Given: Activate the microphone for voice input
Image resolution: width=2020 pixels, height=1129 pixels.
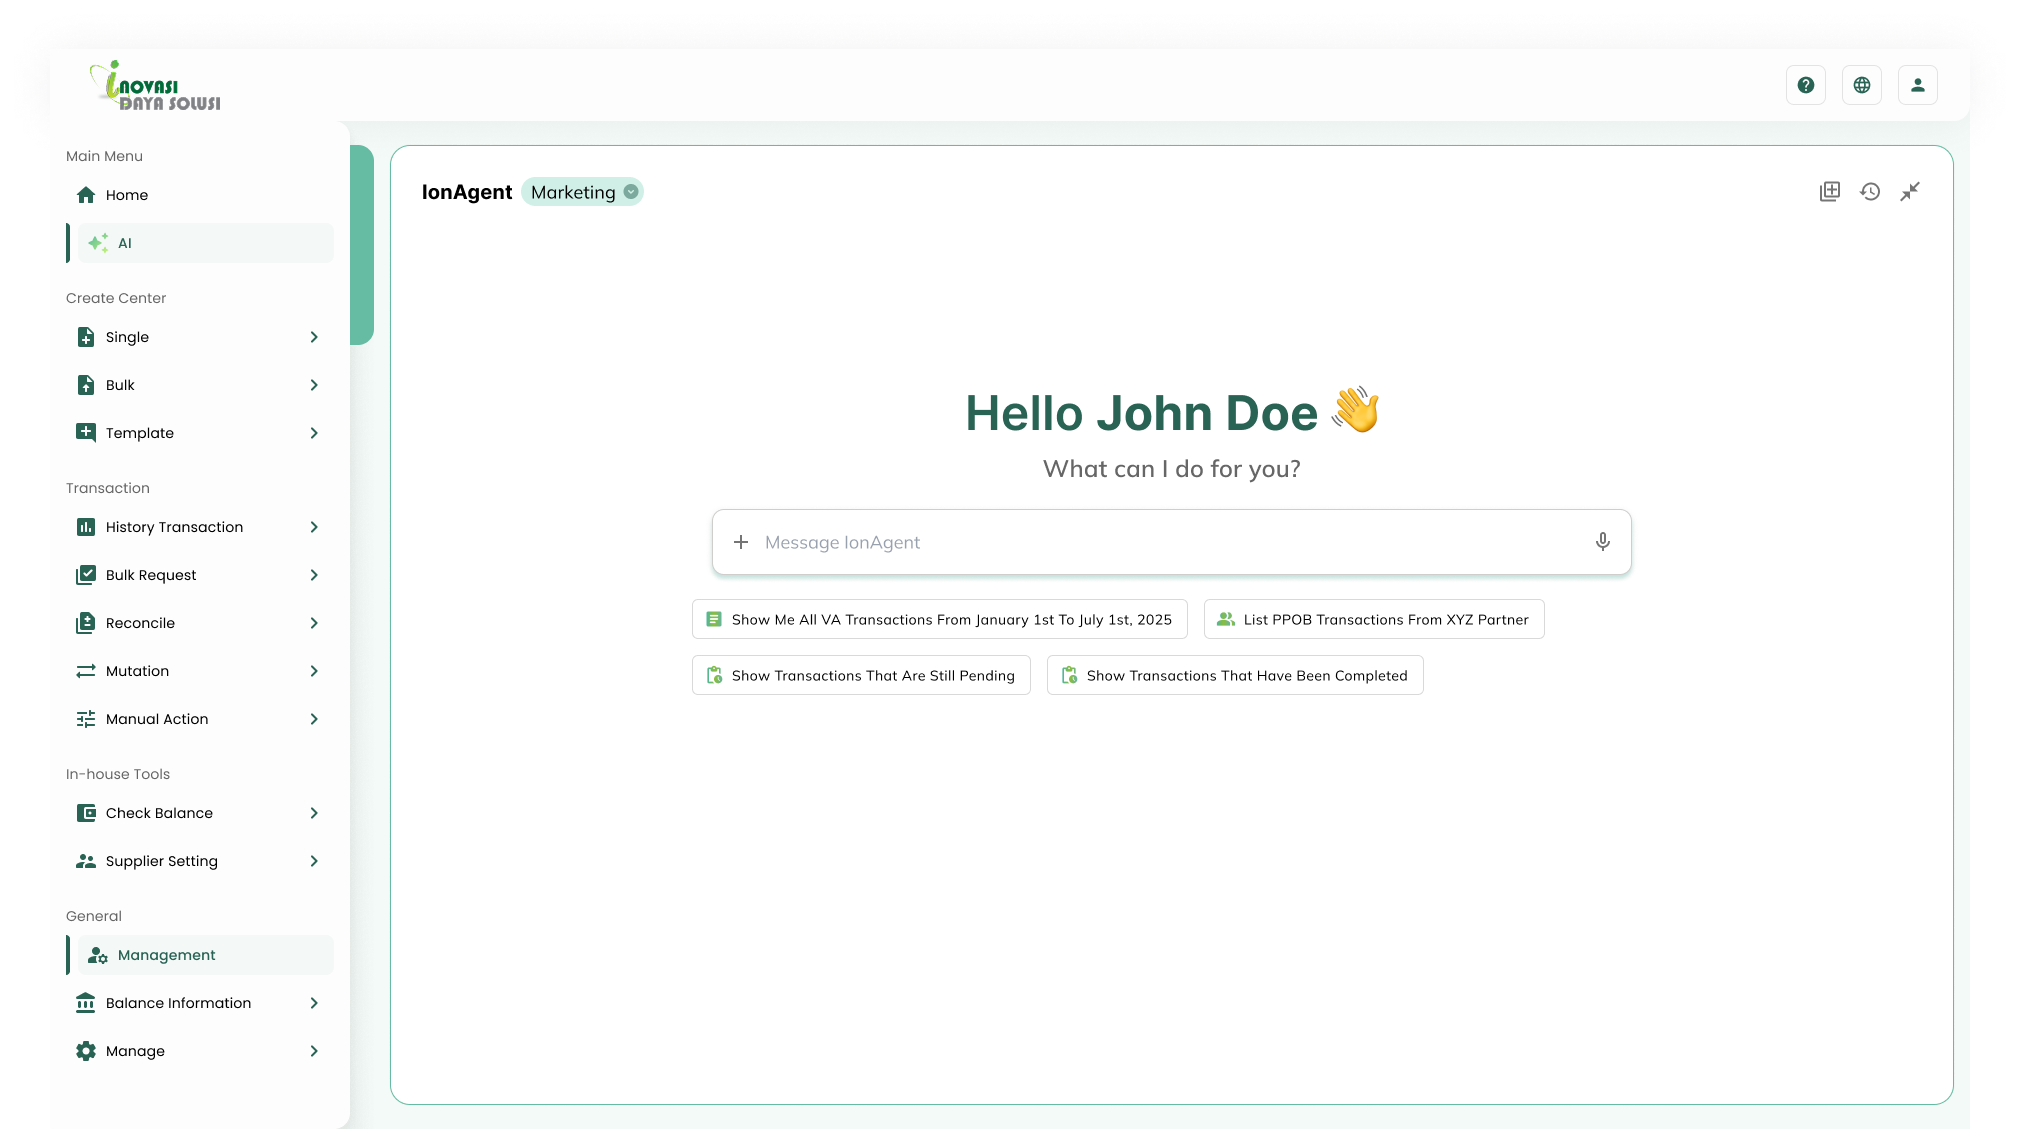Looking at the screenshot, I should 1602,542.
